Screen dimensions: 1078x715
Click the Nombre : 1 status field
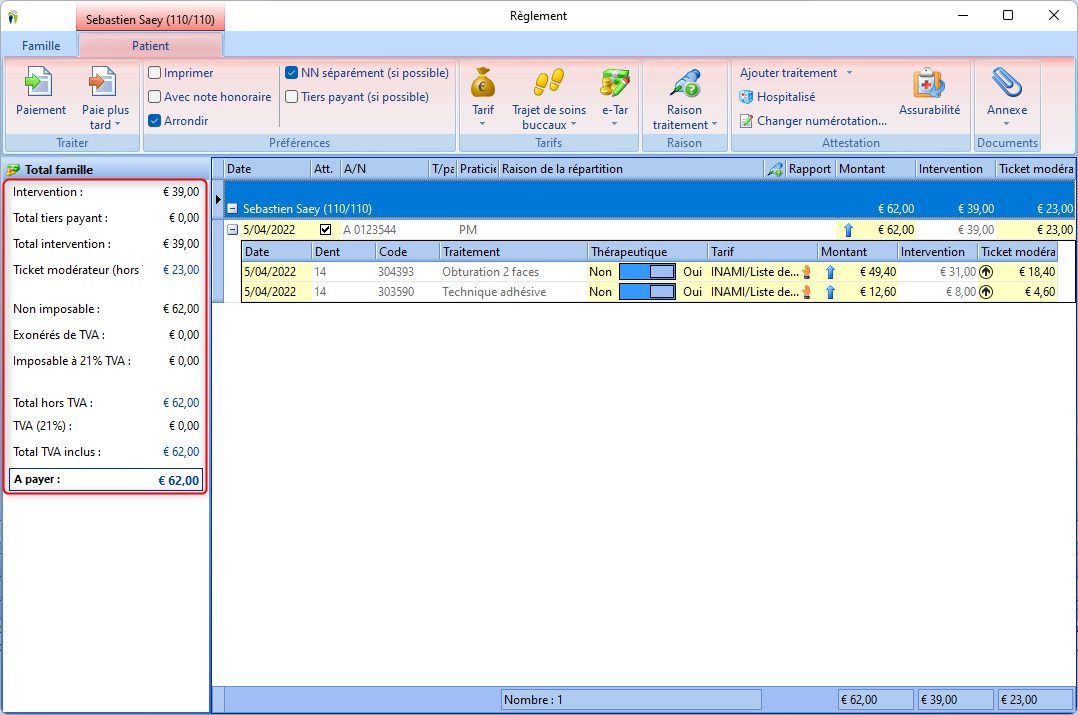point(631,700)
